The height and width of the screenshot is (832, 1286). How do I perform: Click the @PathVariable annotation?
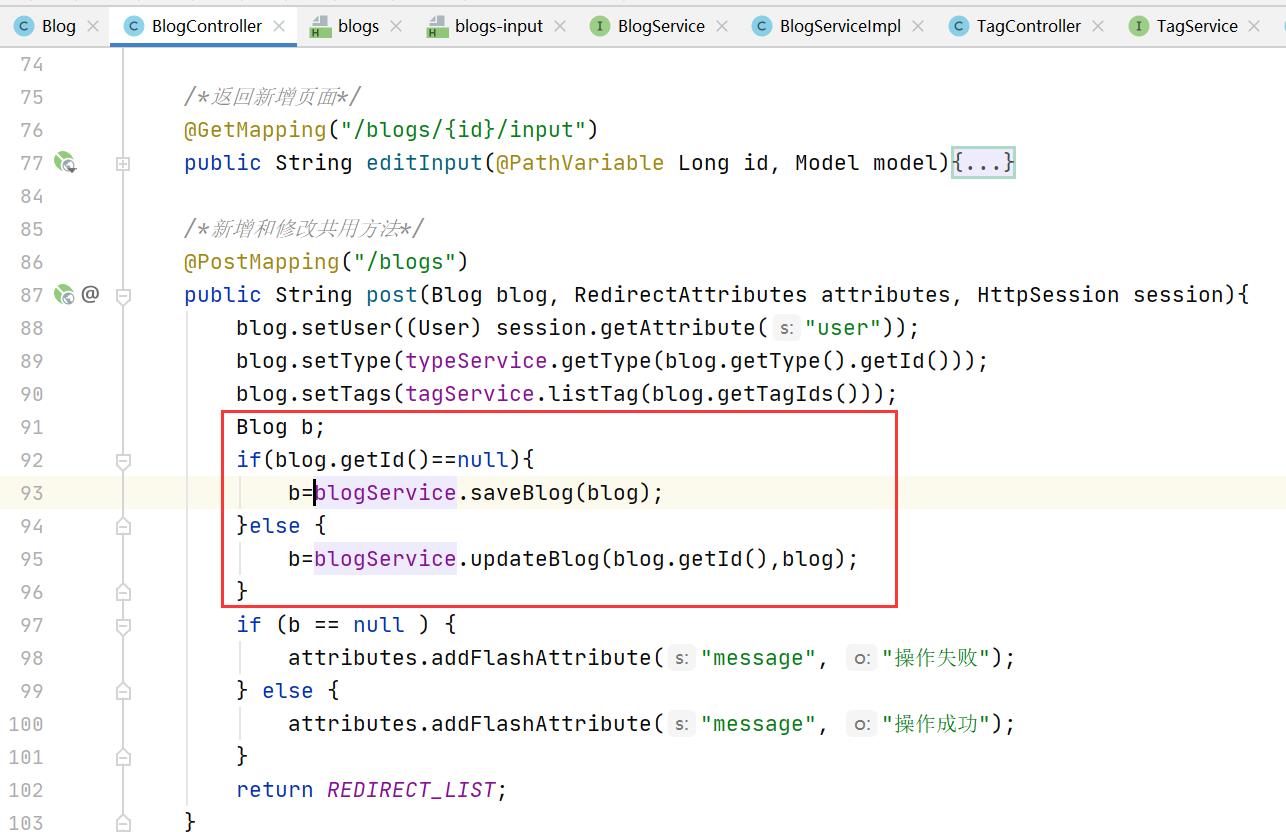(x=580, y=162)
